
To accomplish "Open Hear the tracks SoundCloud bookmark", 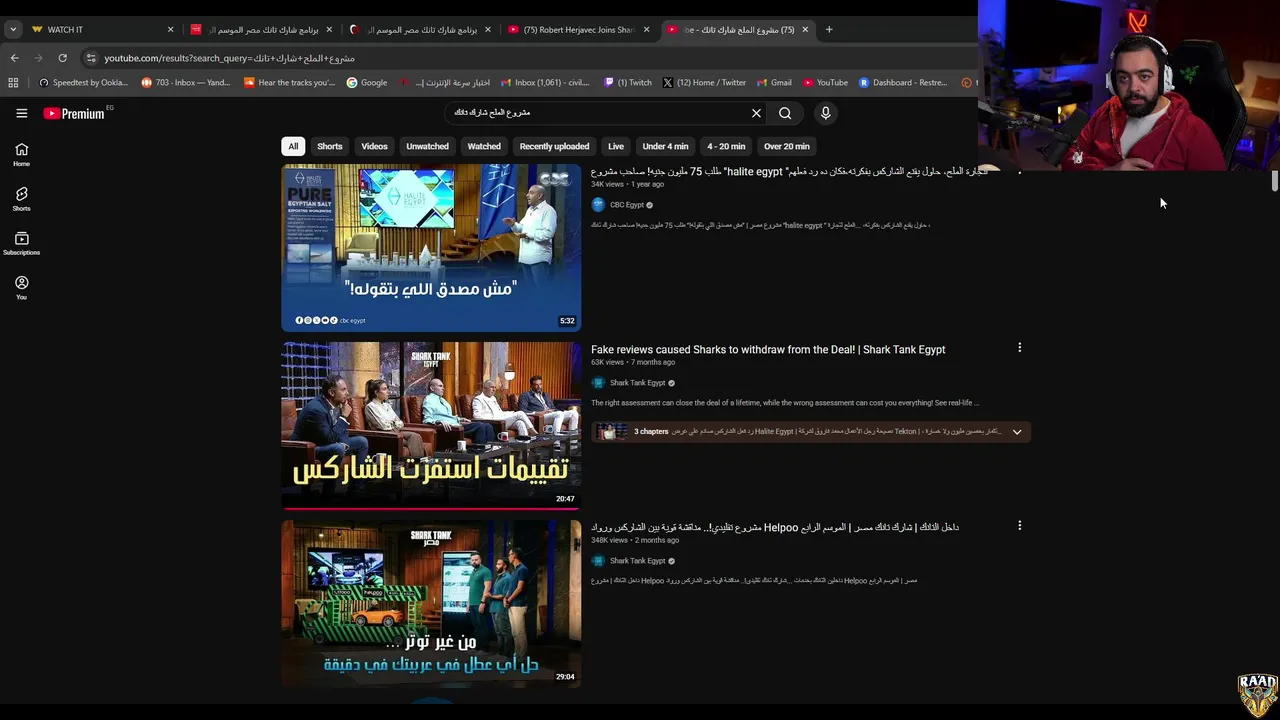I will (290, 83).
